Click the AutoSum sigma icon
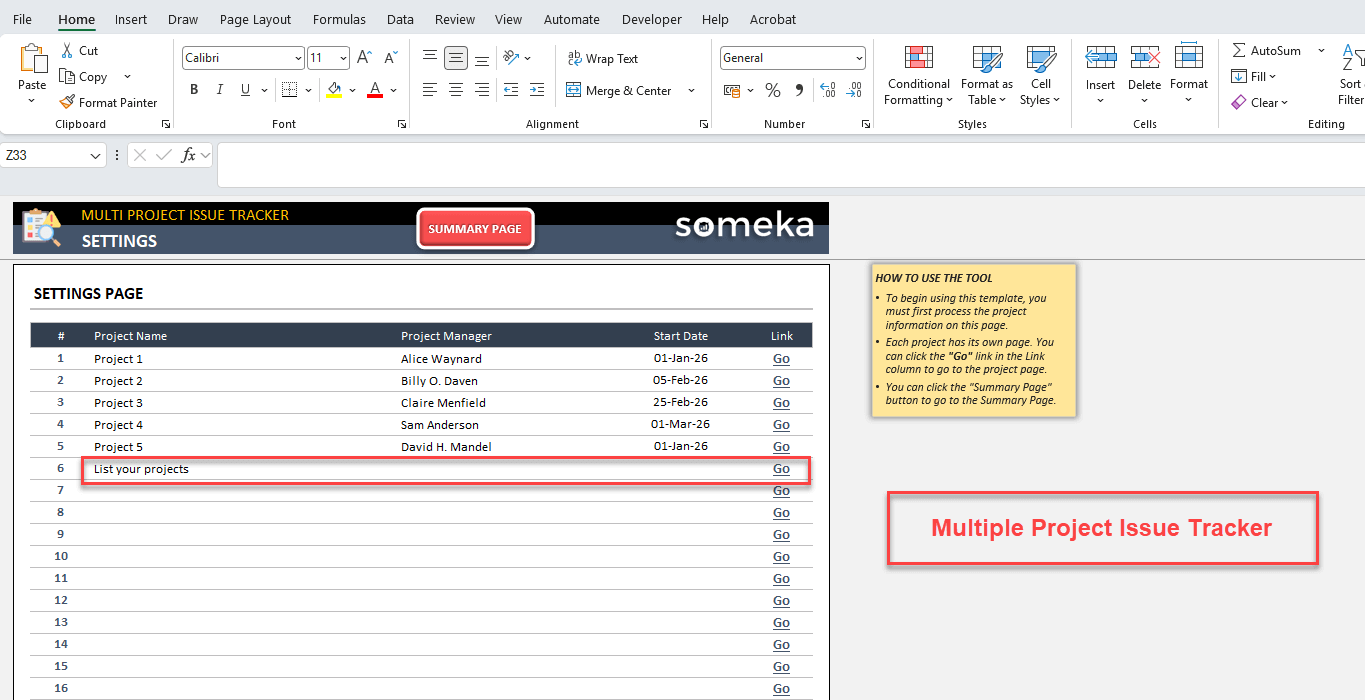 pyautogui.click(x=1239, y=50)
